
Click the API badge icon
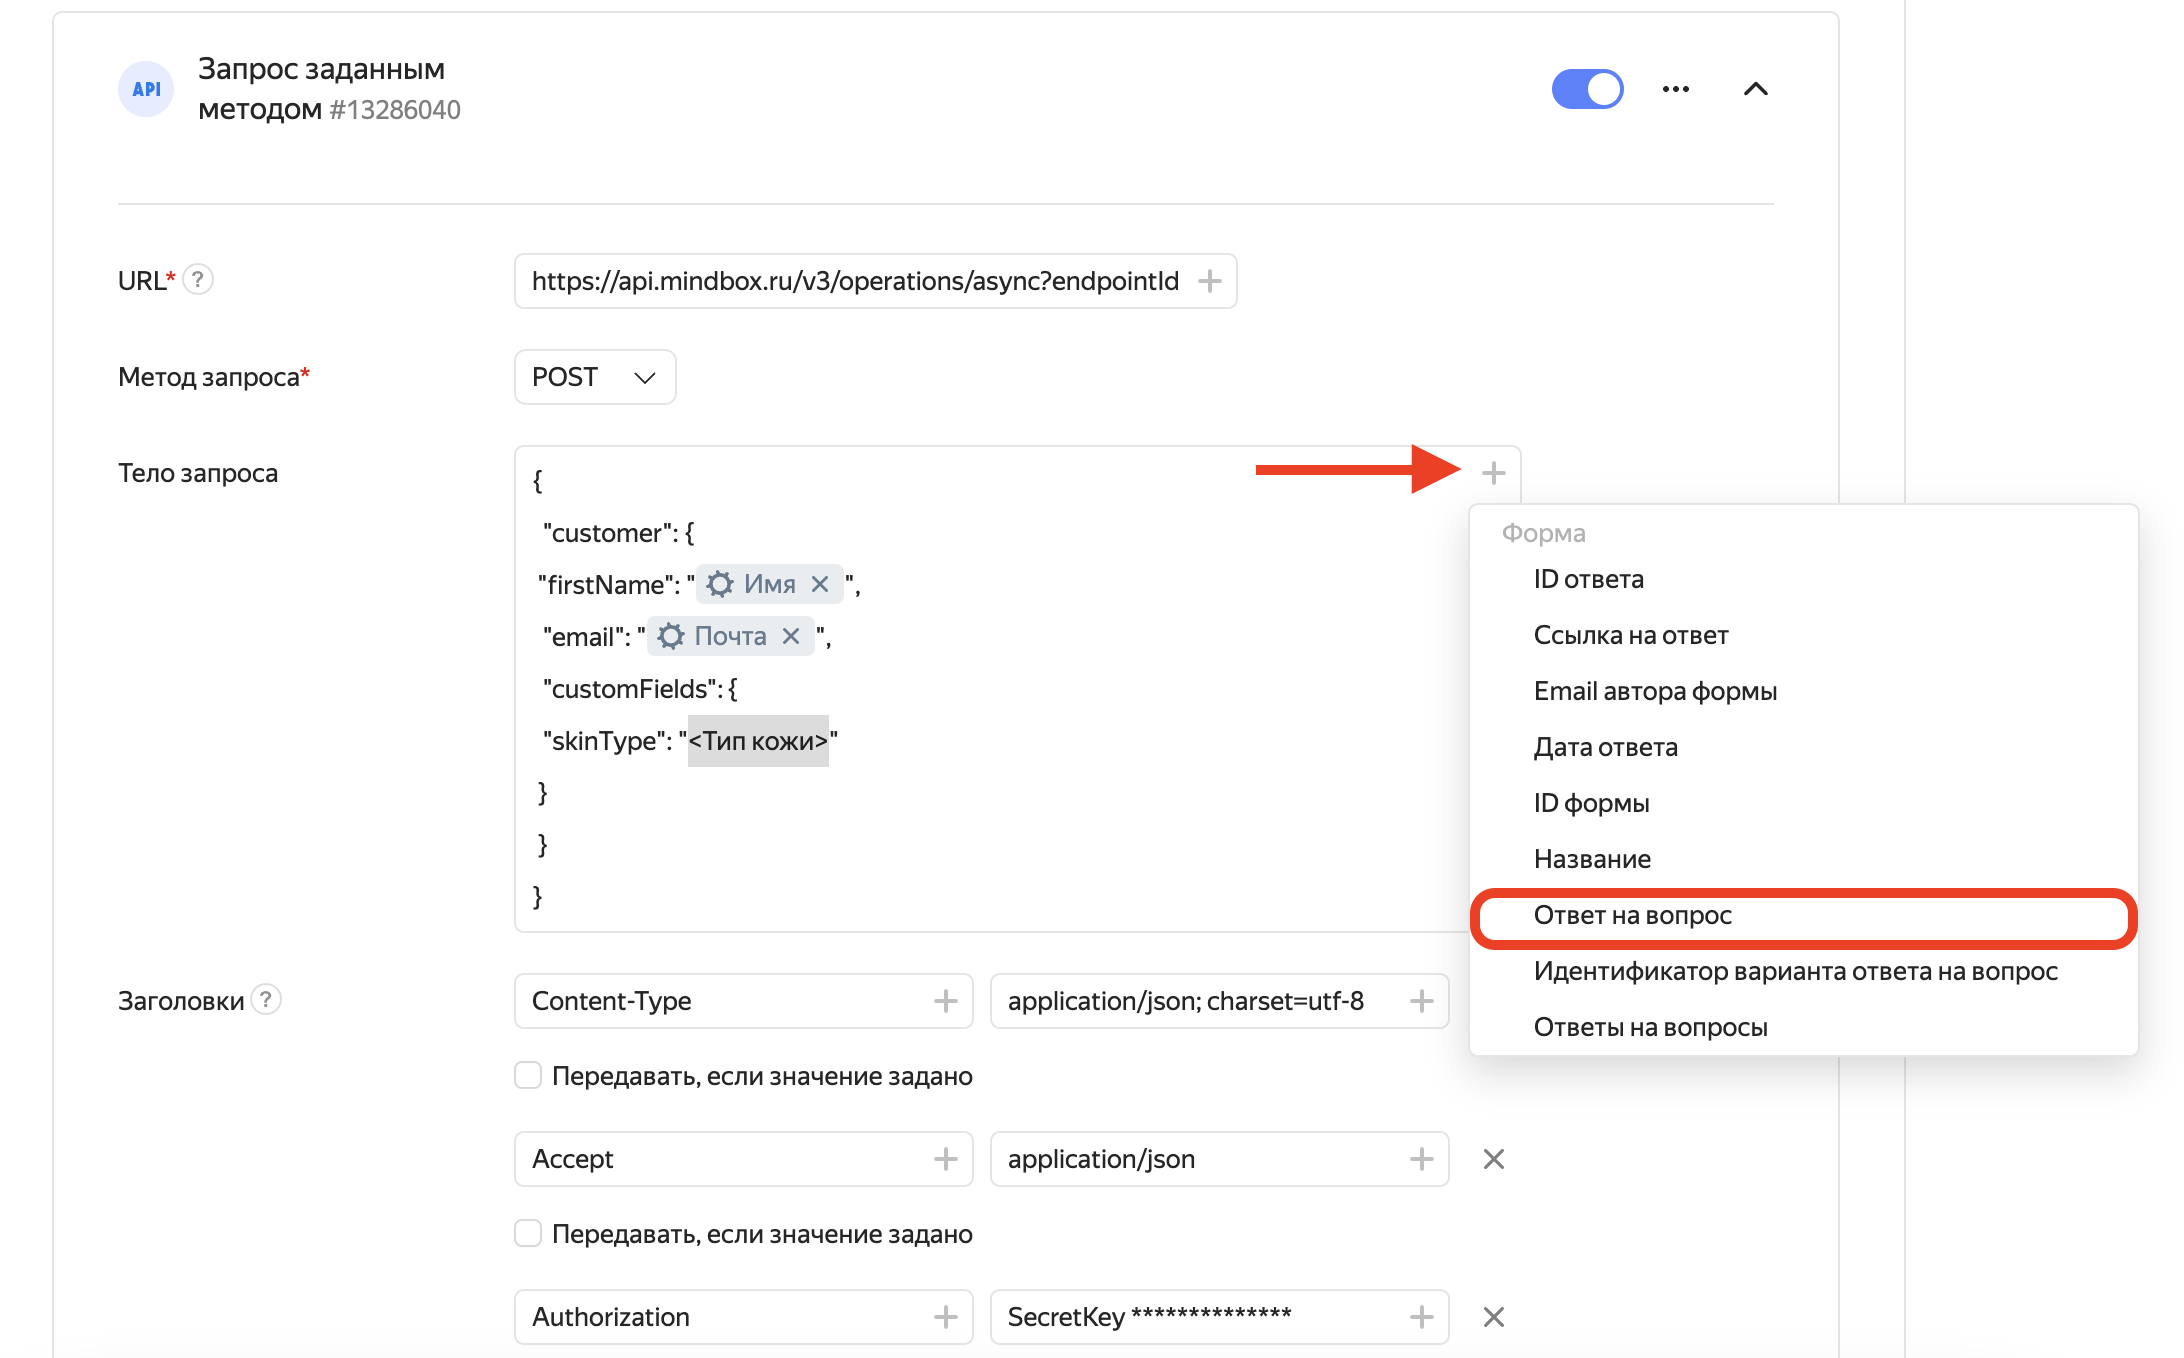tap(146, 89)
